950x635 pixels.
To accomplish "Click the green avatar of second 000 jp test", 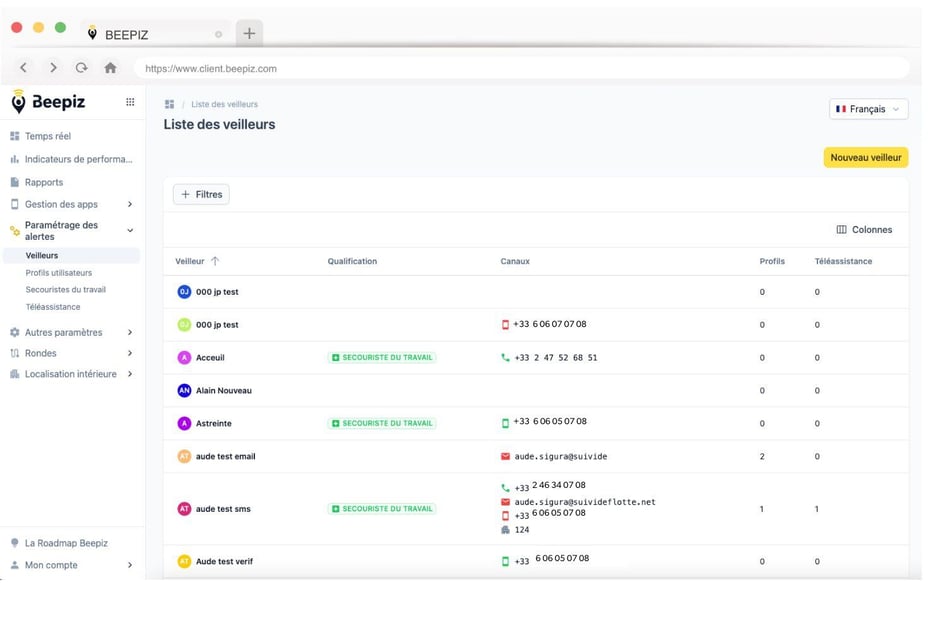I will coord(184,325).
